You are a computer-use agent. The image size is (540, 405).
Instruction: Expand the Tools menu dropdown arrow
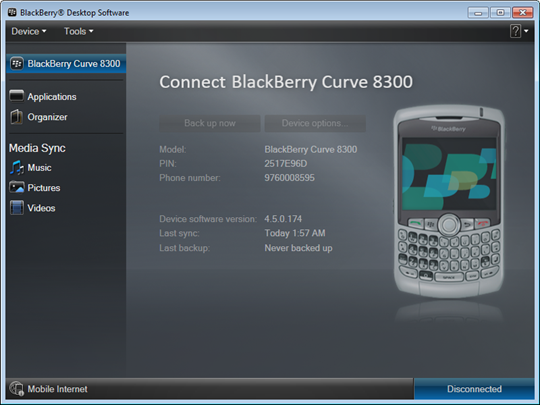coord(91,31)
